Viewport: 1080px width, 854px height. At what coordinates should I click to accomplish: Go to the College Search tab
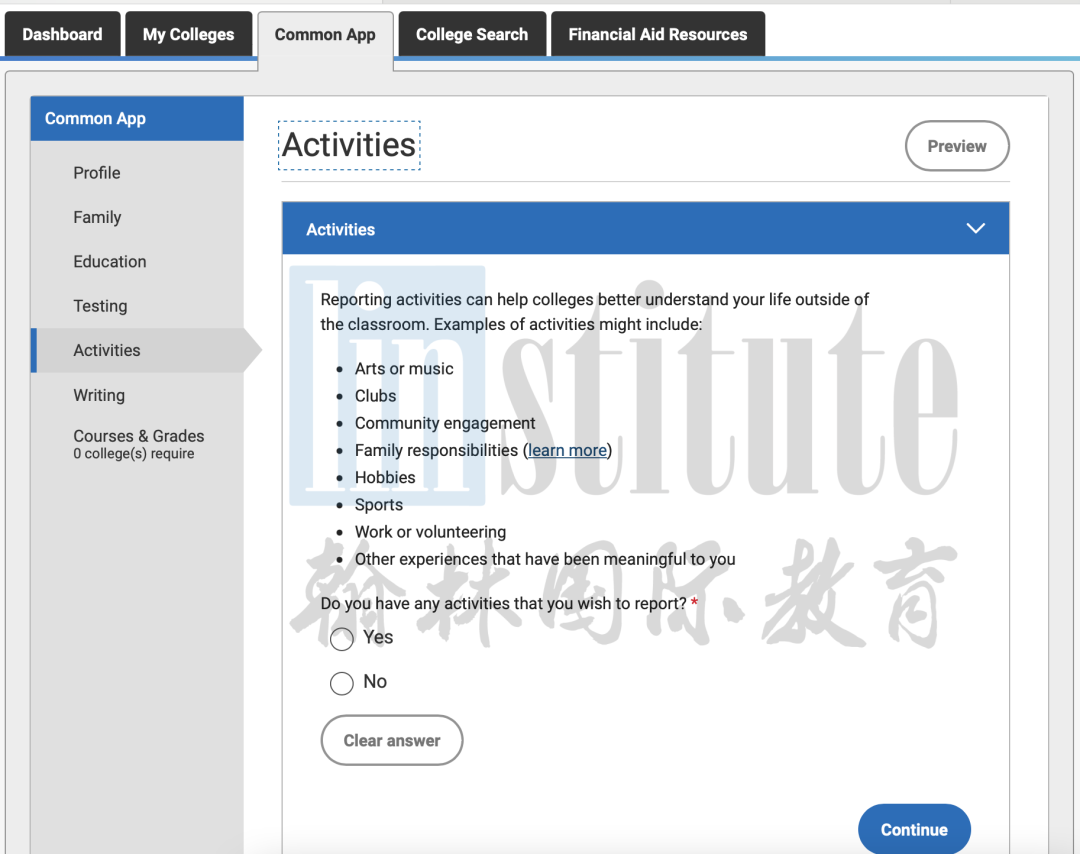(x=472, y=34)
